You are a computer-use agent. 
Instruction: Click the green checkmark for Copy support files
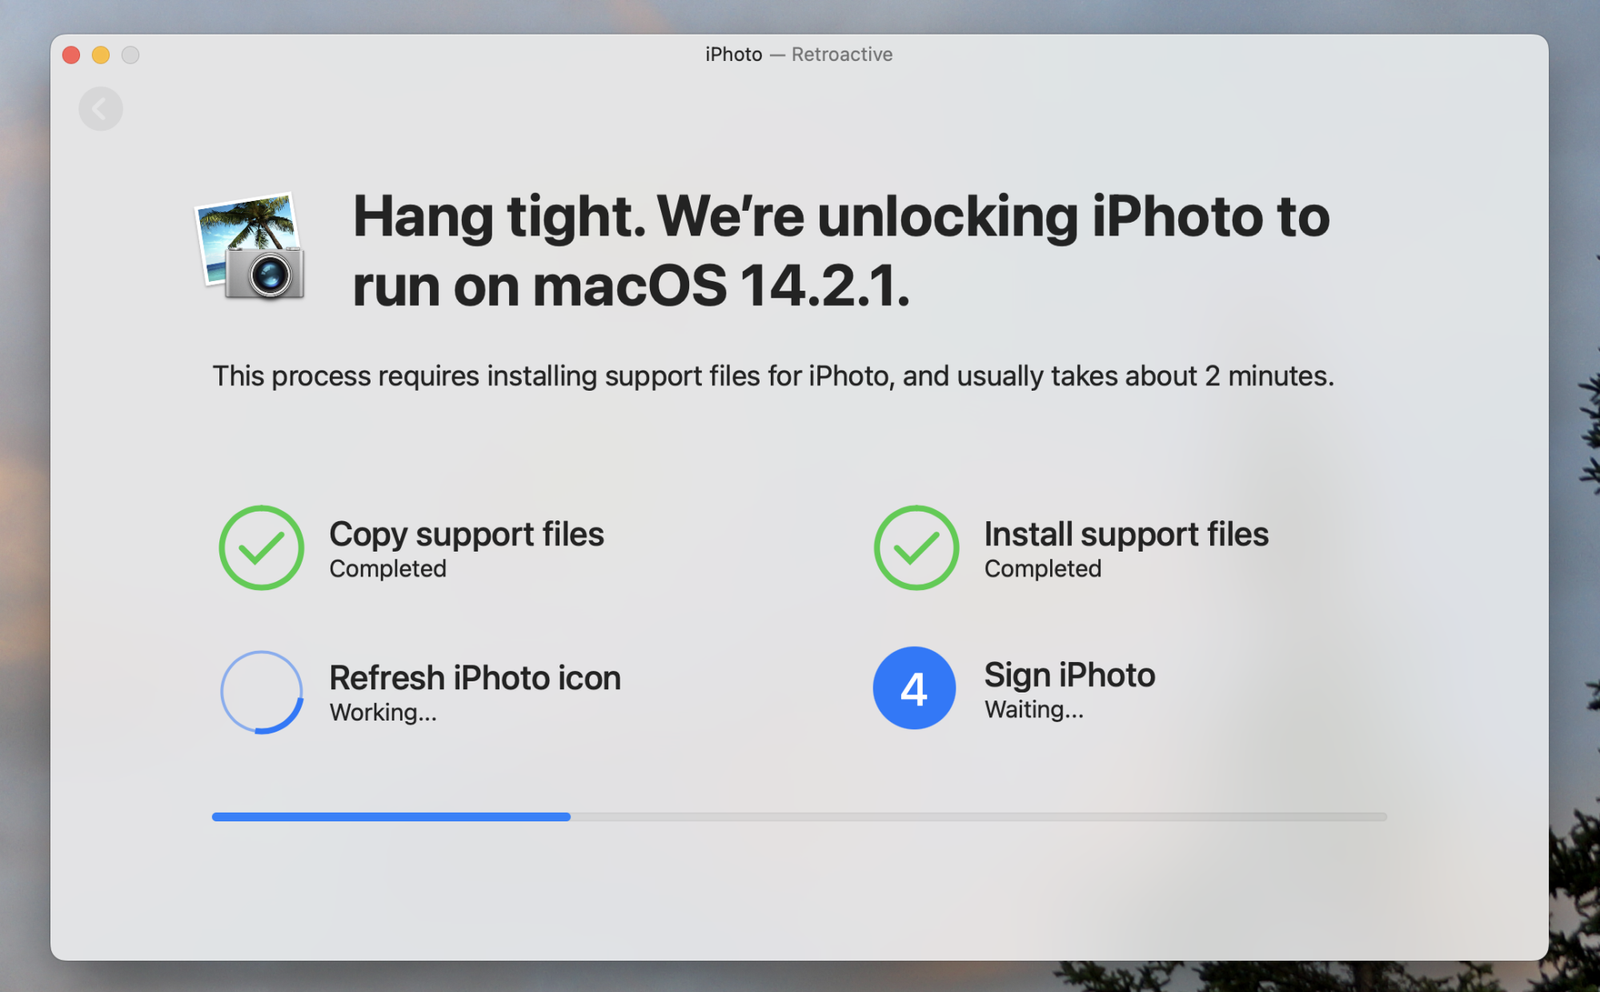(261, 547)
